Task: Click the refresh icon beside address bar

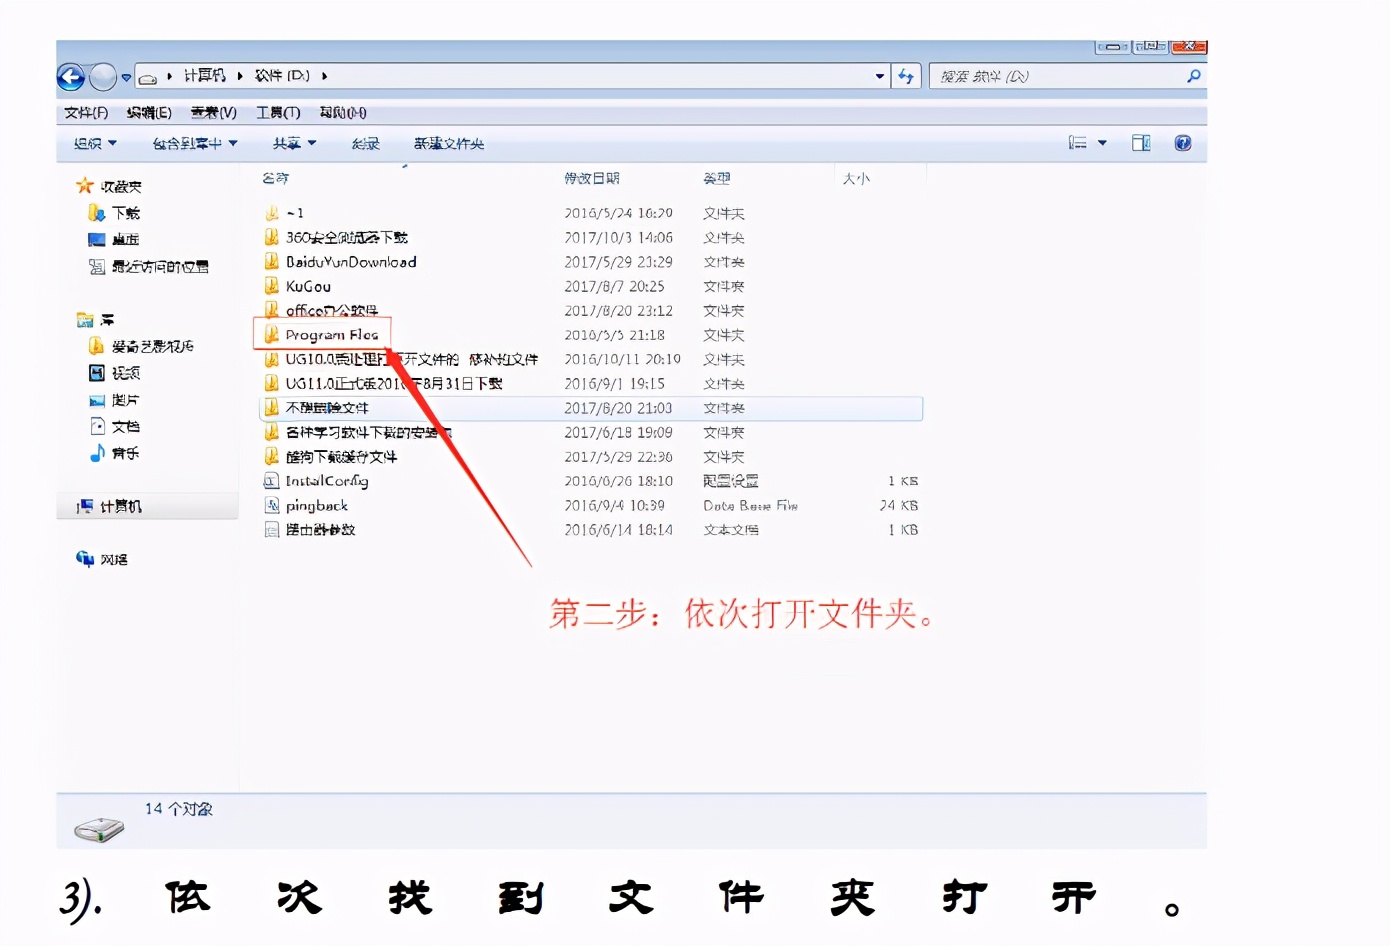Action: pos(906,76)
